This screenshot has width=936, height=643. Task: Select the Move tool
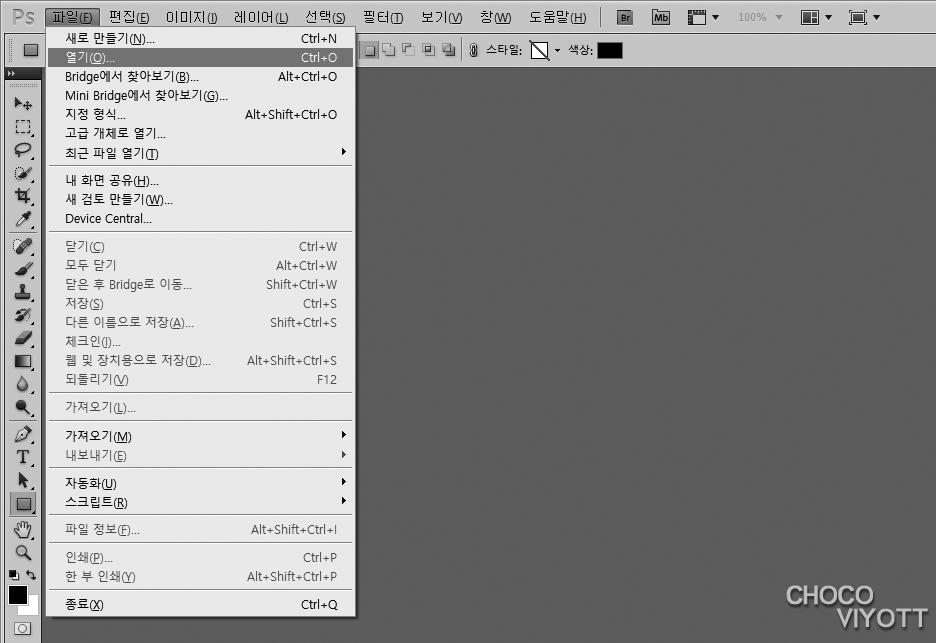click(x=22, y=103)
